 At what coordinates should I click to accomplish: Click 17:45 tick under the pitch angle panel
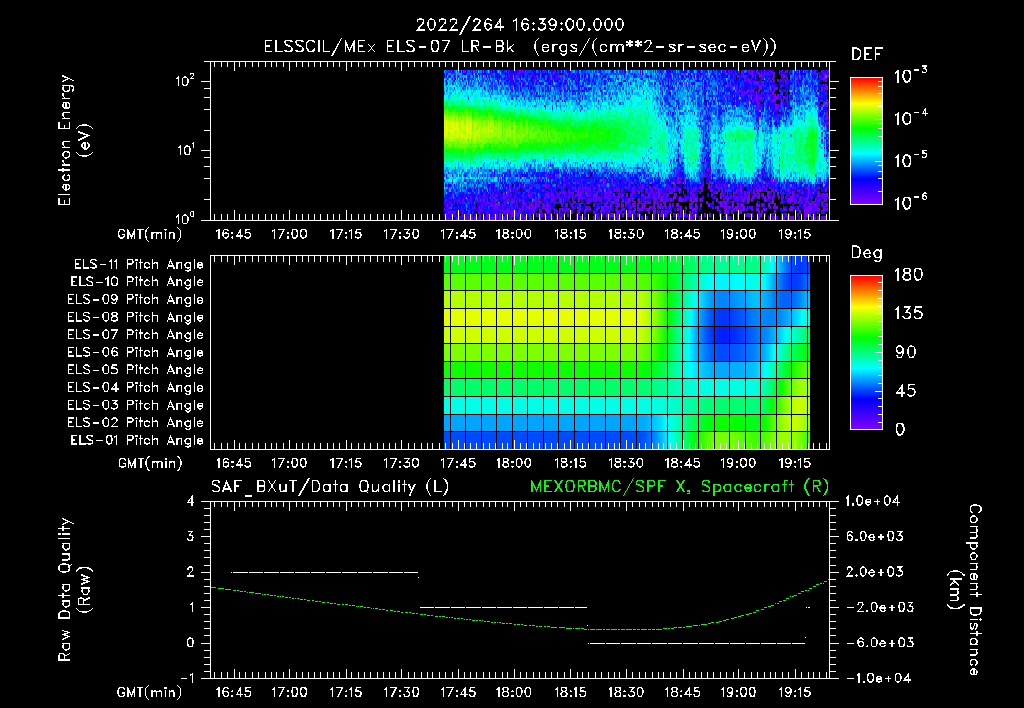point(458,464)
